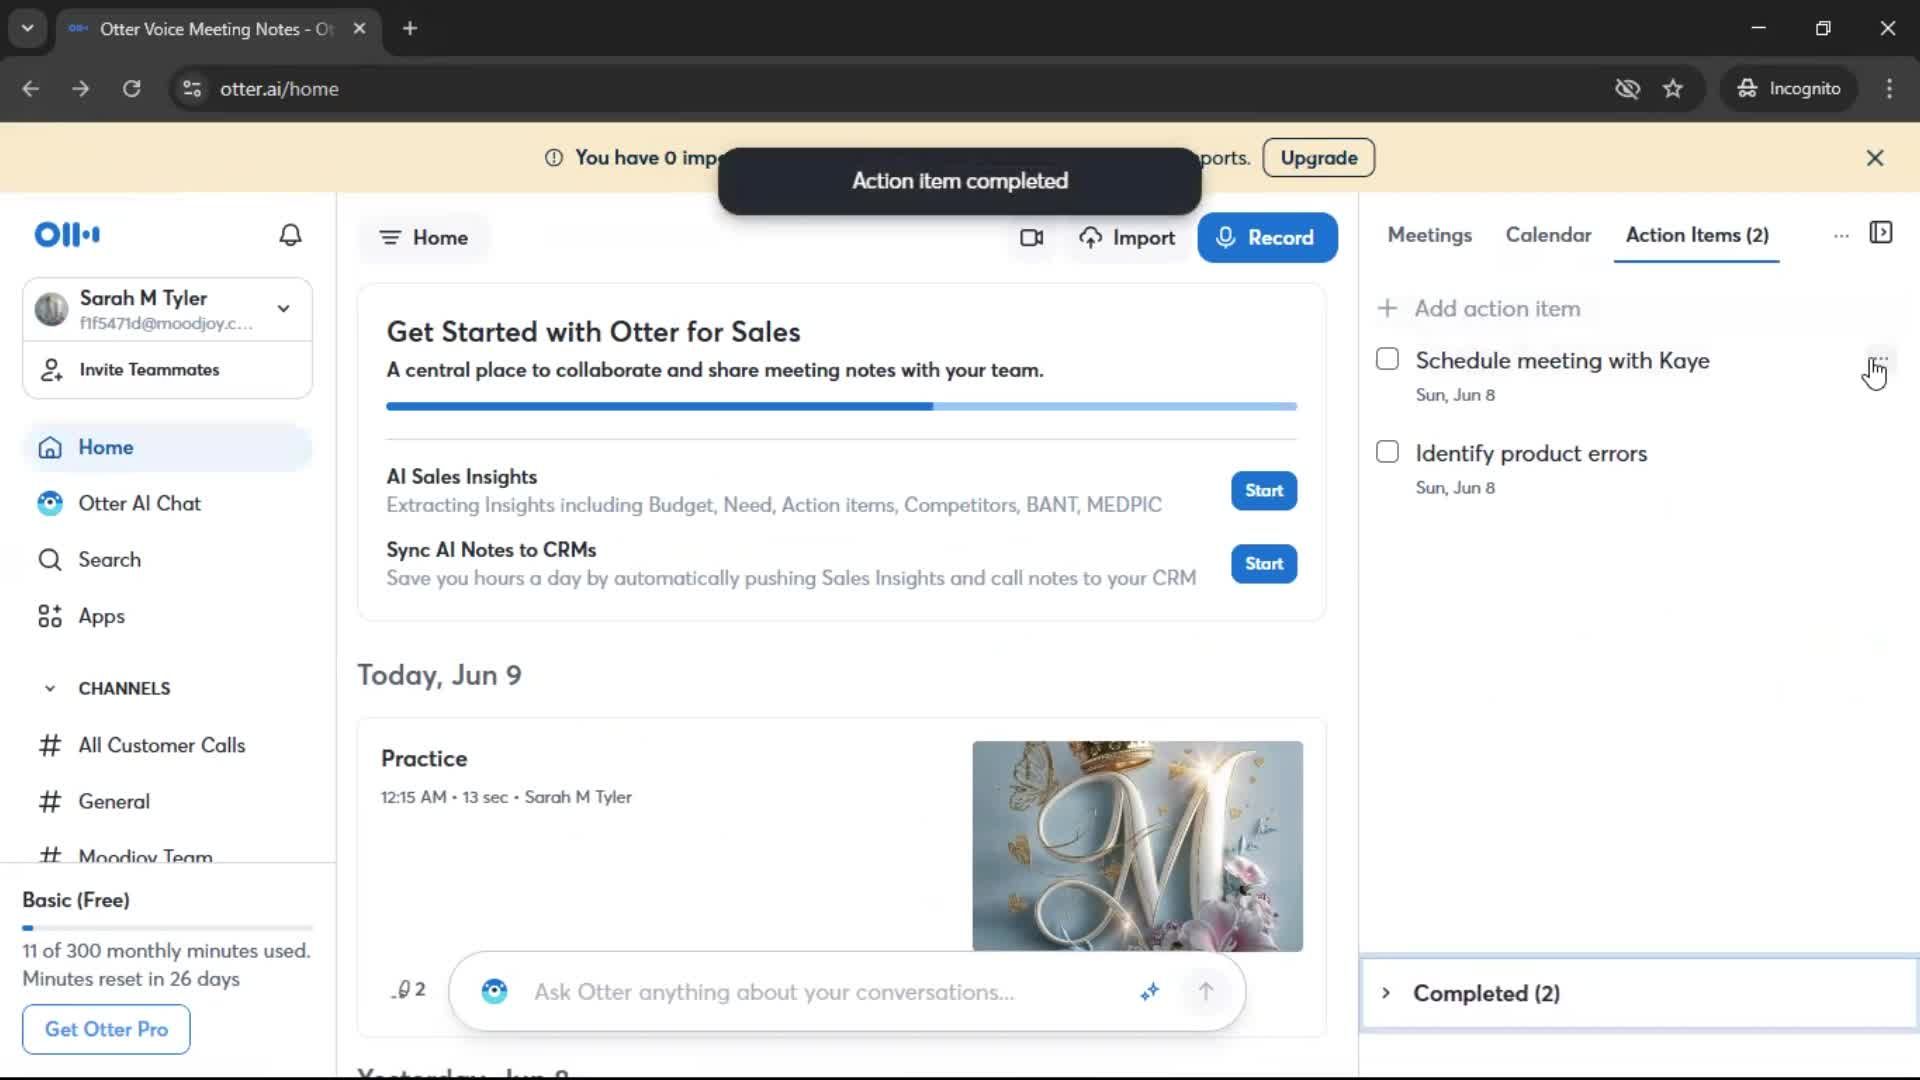Click the browser forward arrow
Image resolution: width=1920 pixels, height=1080 pixels.
click(x=80, y=89)
